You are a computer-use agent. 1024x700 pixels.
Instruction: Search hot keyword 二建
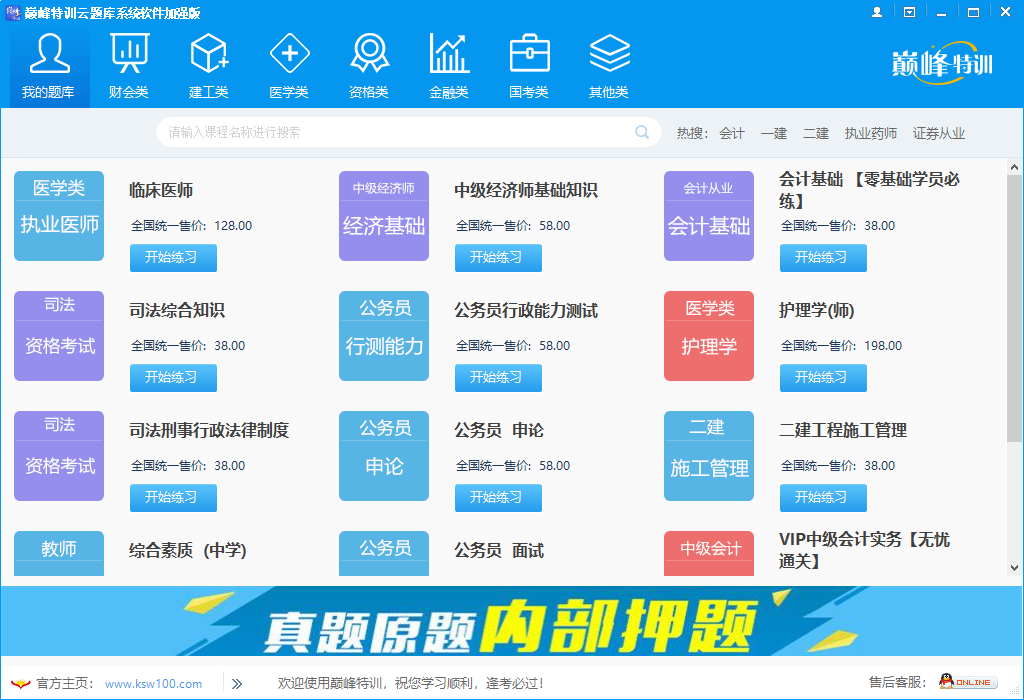(816, 133)
